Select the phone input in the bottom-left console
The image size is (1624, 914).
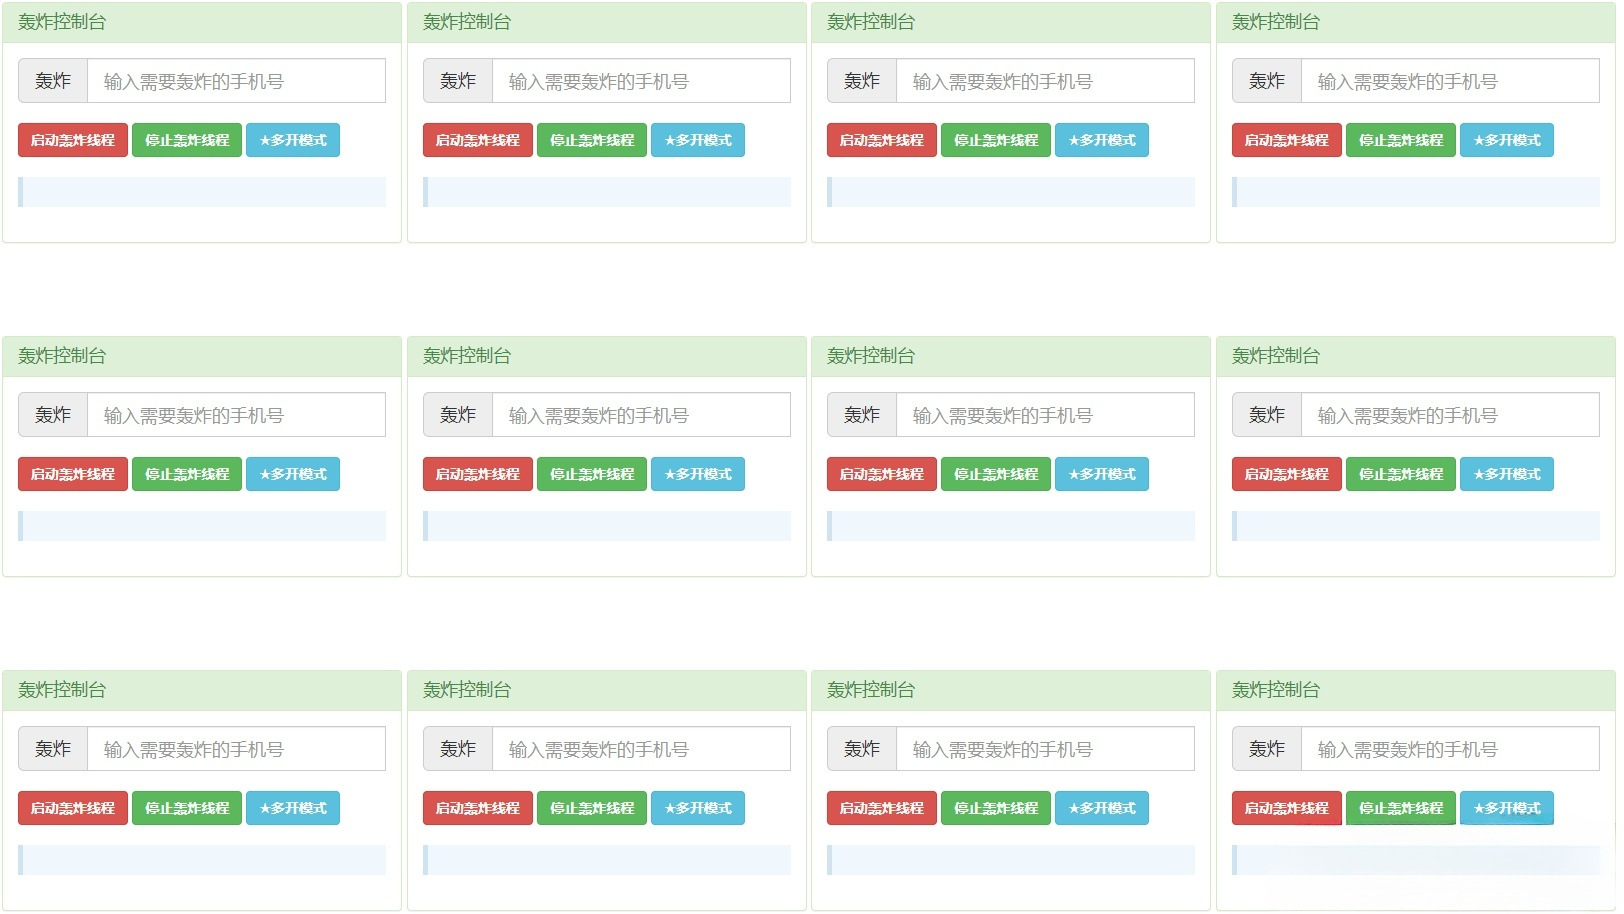pos(237,748)
